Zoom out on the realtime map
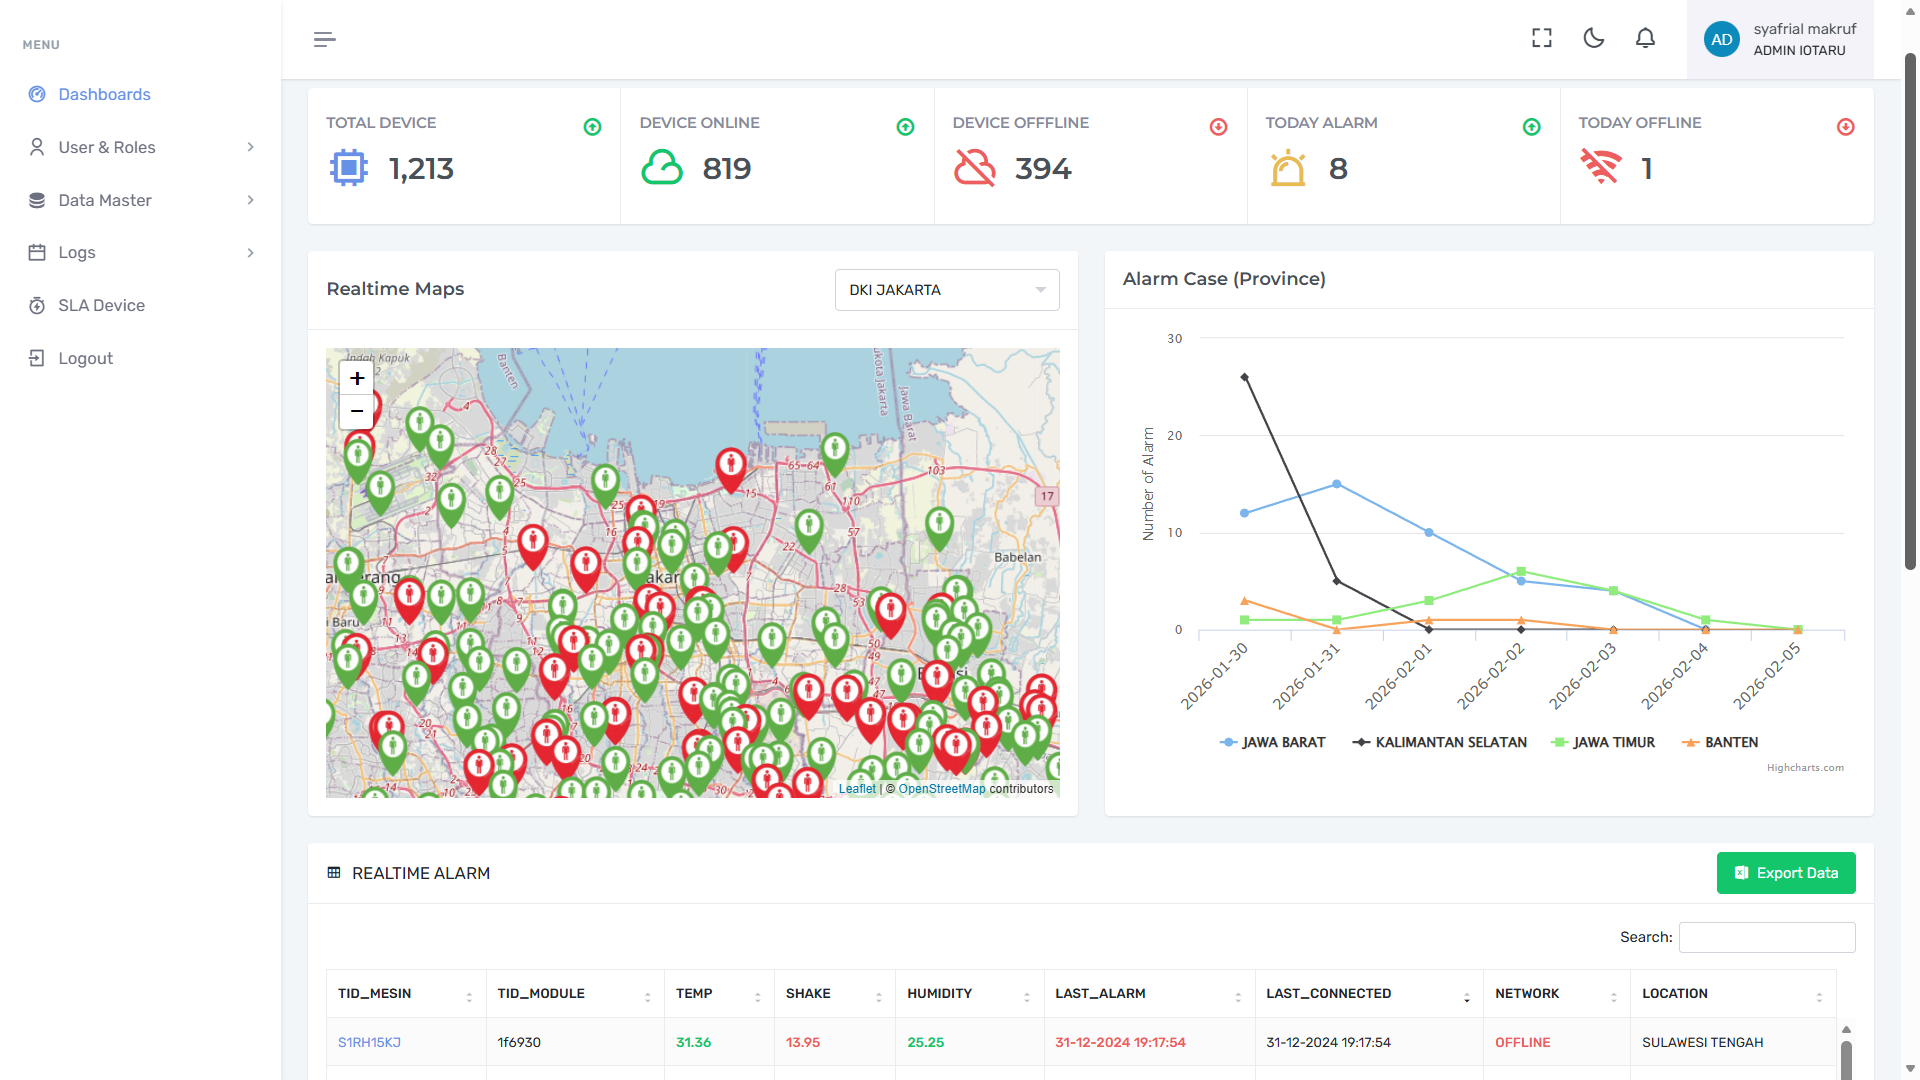1920x1080 pixels. coord(357,411)
